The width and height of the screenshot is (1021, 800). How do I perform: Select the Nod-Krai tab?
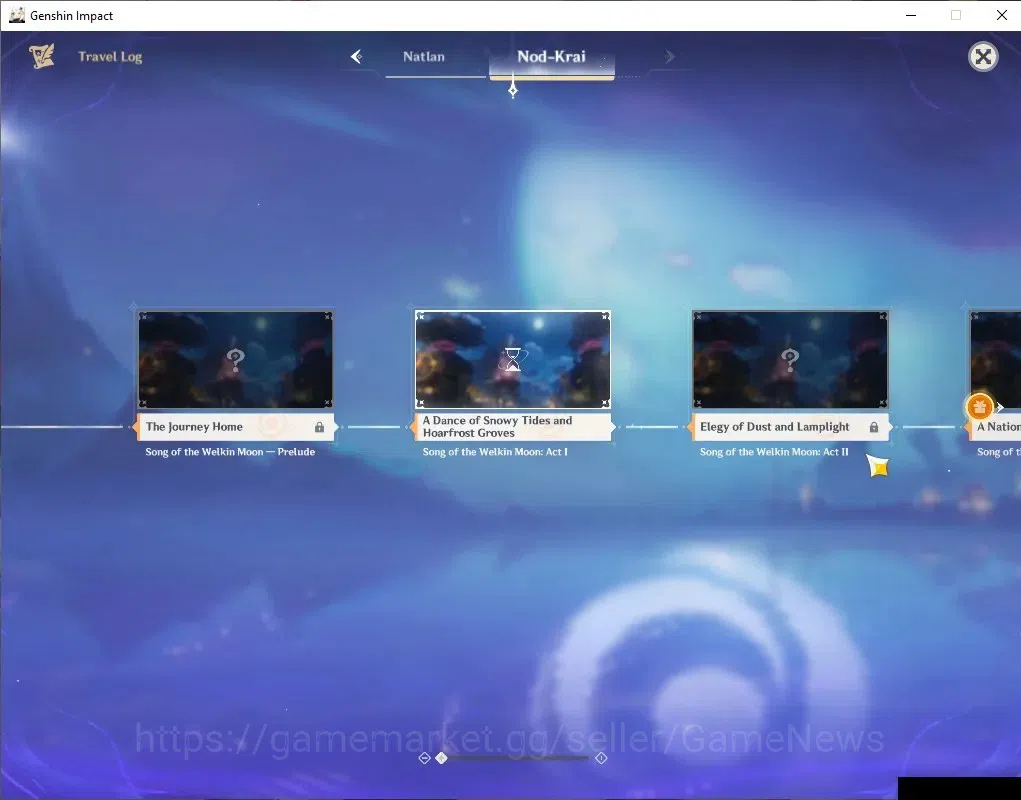(x=552, y=57)
